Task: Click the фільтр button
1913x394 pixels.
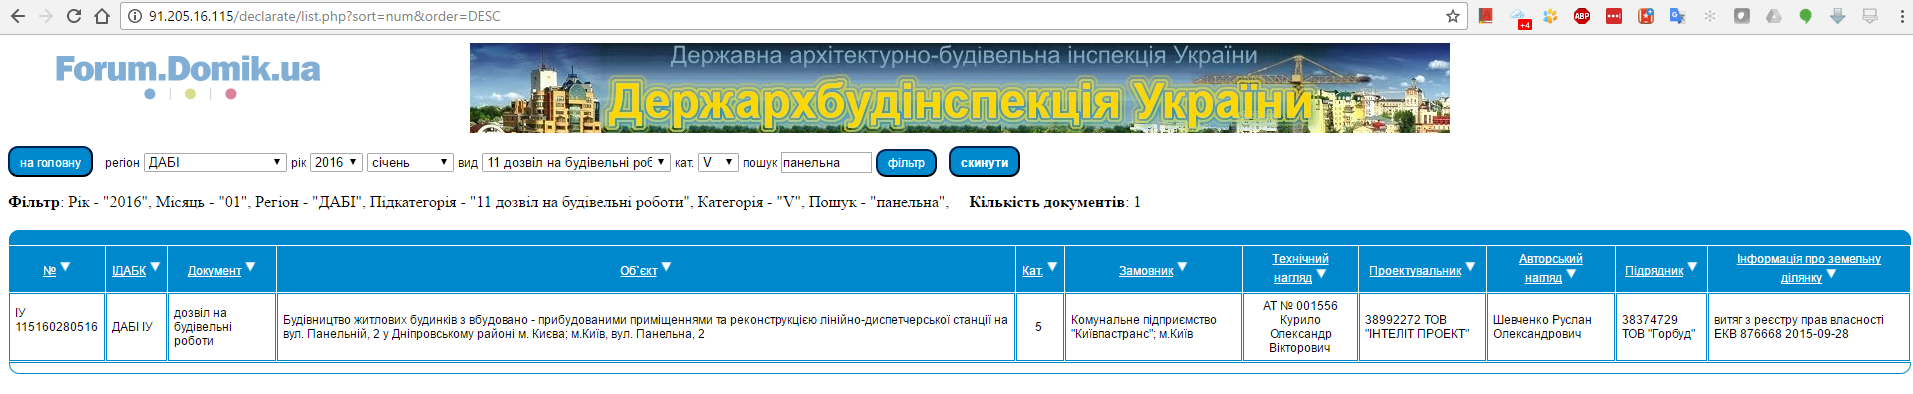Action: coord(906,163)
